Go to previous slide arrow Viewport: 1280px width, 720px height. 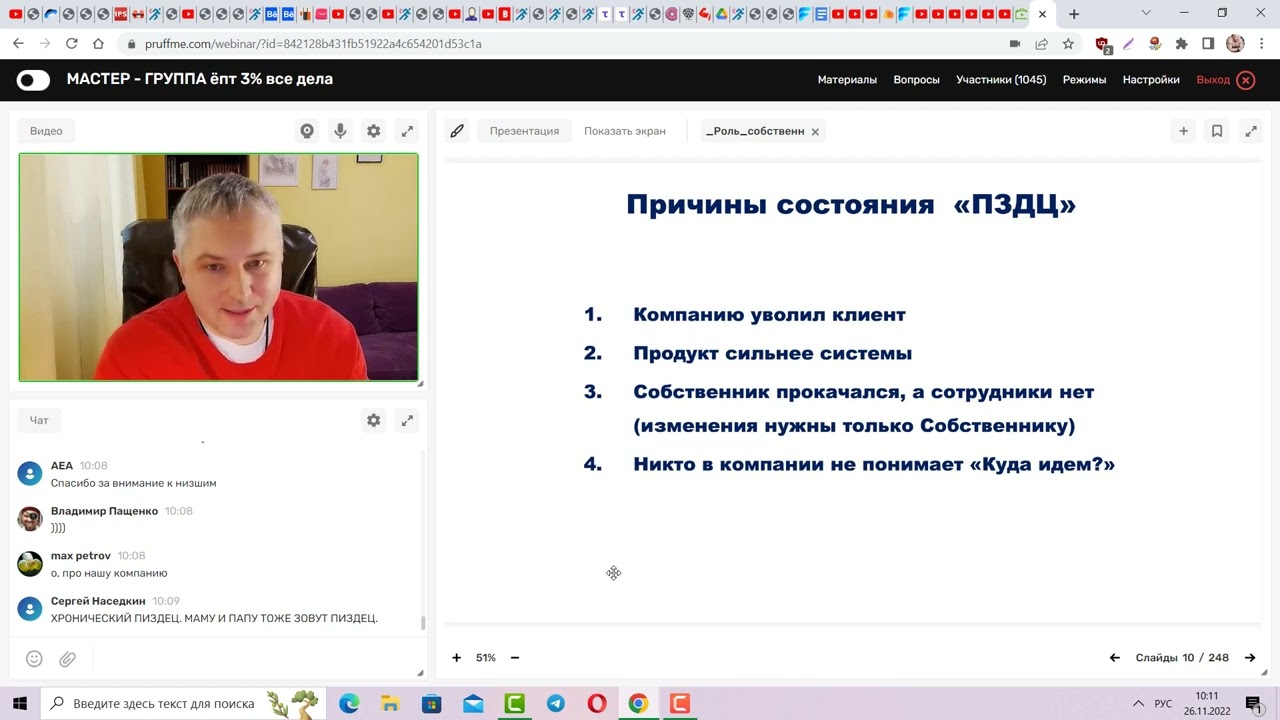click(x=1114, y=658)
